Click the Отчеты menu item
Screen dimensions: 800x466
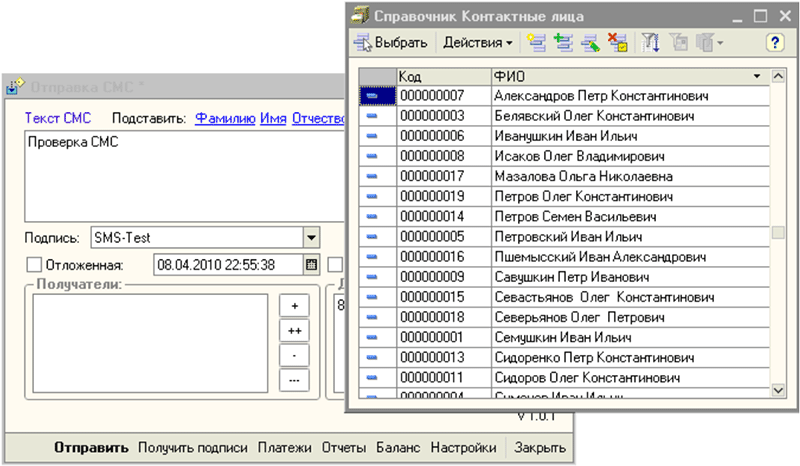[343, 448]
